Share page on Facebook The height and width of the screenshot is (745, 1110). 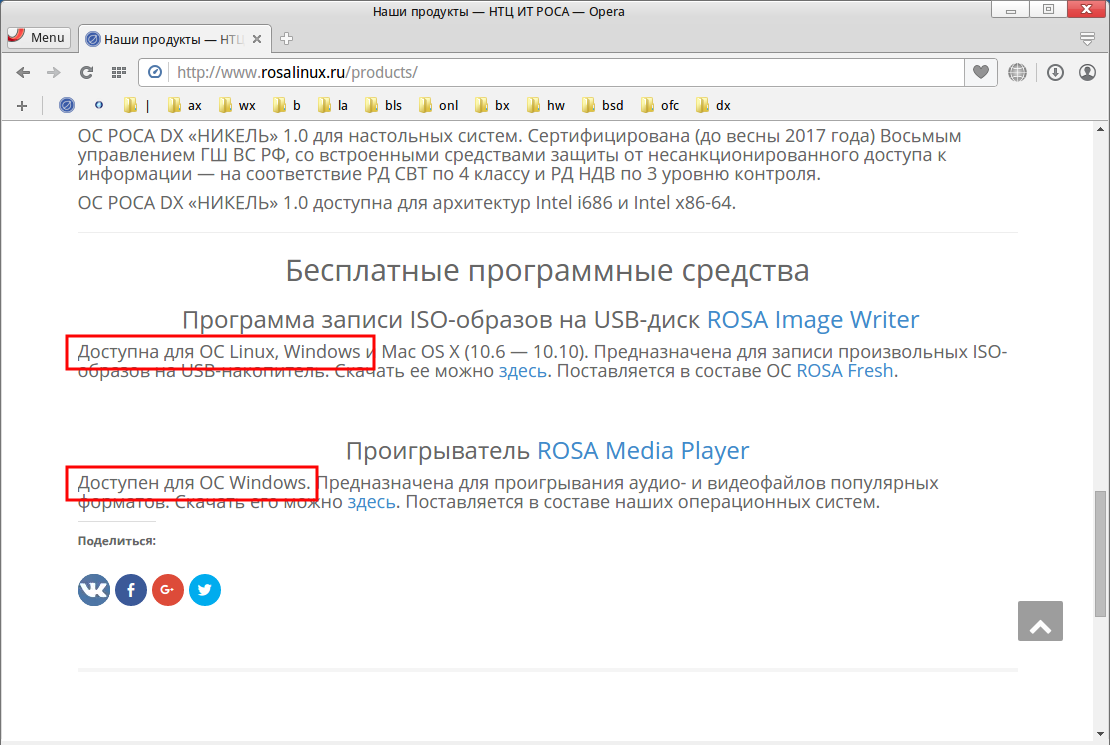[131, 590]
